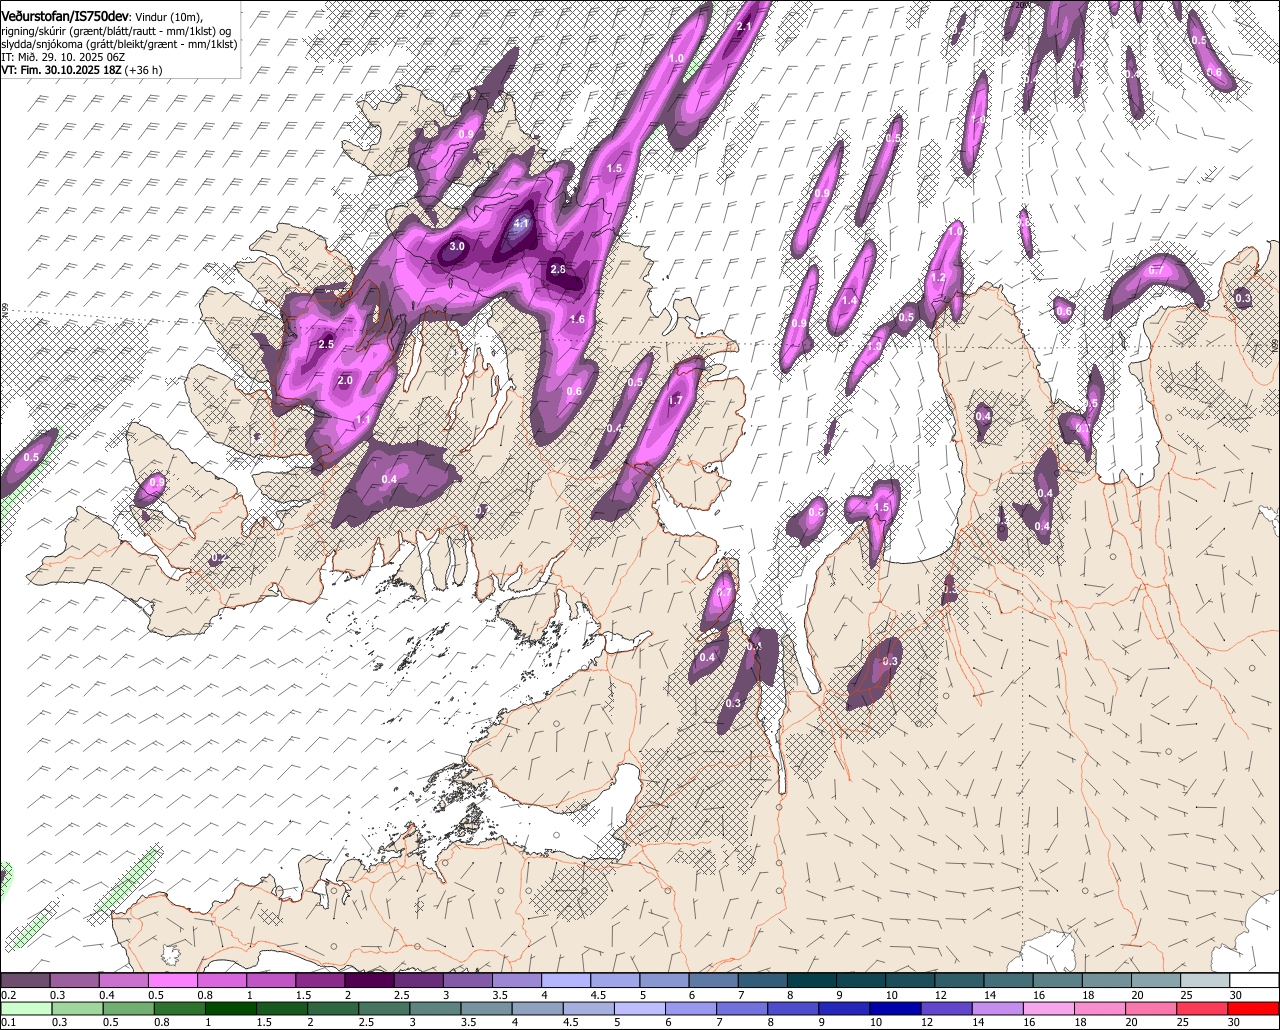Select lower legend swatch starting at 25
Image resolution: width=1280 pixels, height=1030 pixels.
pos(1202,1008)
